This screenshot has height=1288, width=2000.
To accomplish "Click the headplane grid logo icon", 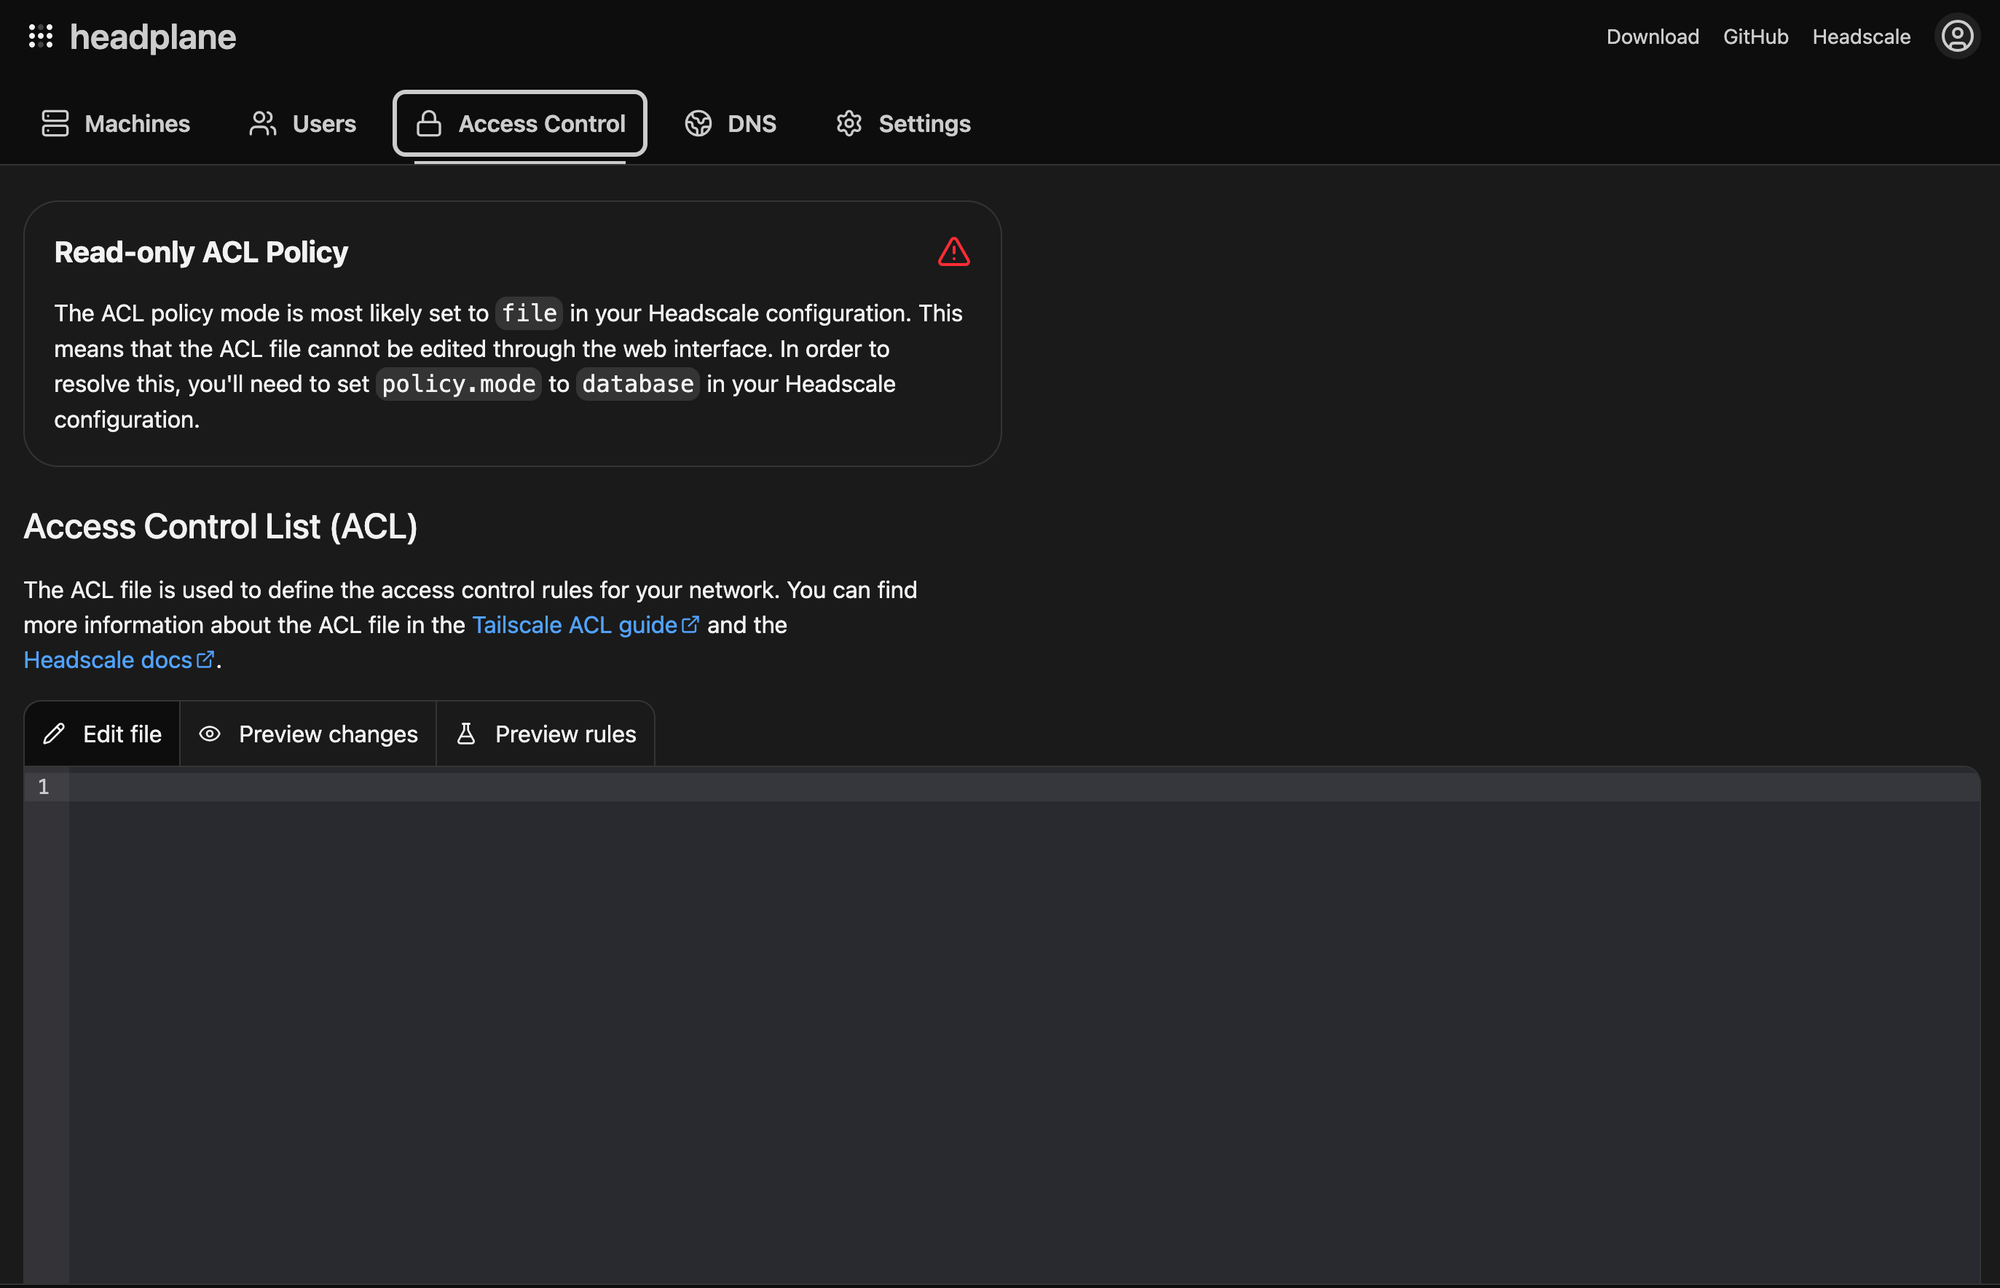I will point(40,37).
